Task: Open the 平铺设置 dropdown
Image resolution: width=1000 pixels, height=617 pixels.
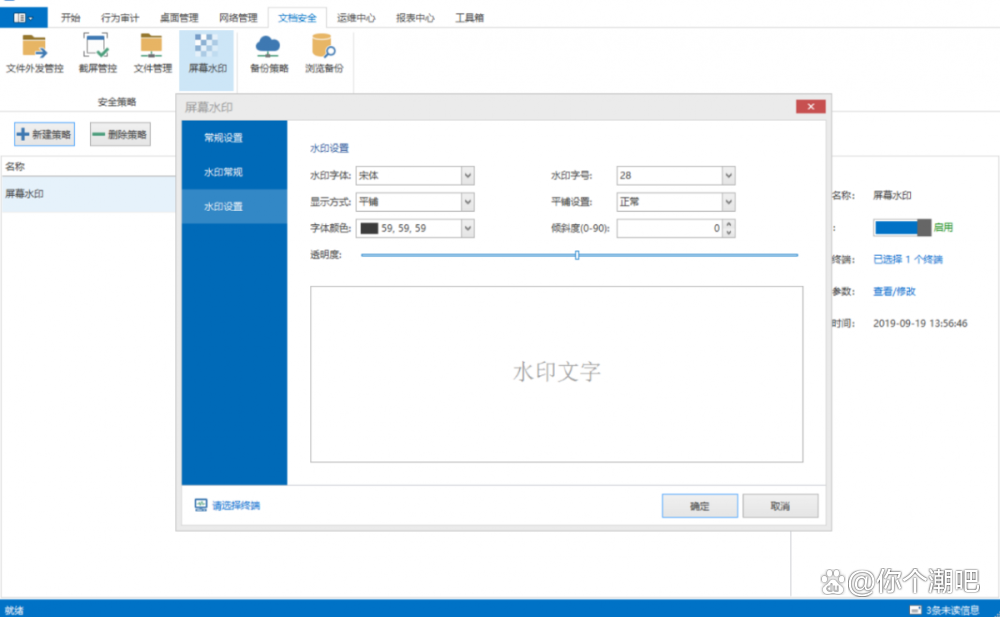Action: click(728, 202)
